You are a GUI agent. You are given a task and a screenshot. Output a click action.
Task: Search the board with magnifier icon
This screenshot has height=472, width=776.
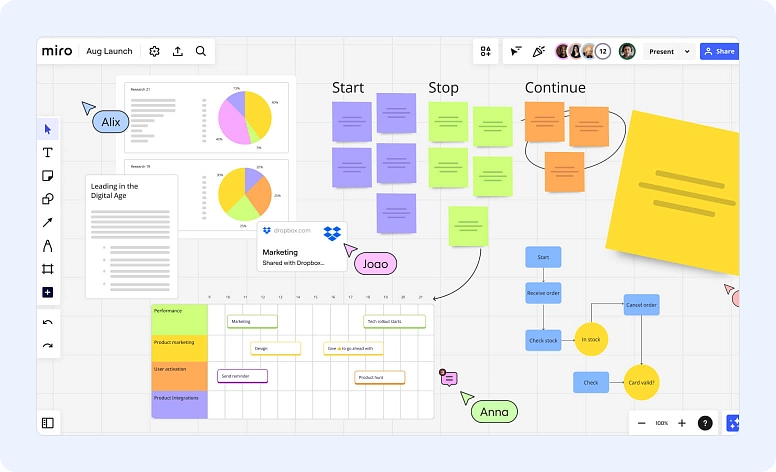coord(200,51)
